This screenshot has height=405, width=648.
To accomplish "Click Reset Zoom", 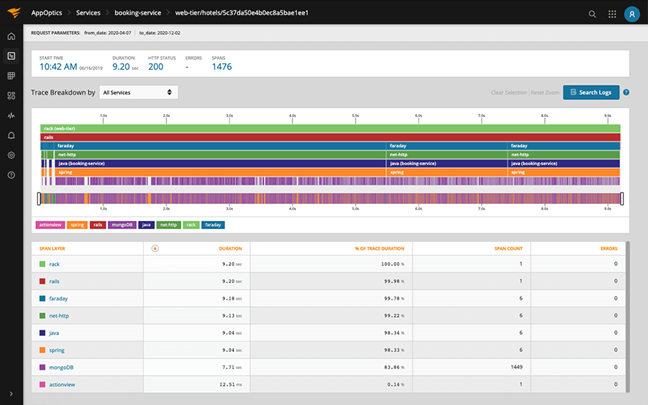I will tap(545, 93).
